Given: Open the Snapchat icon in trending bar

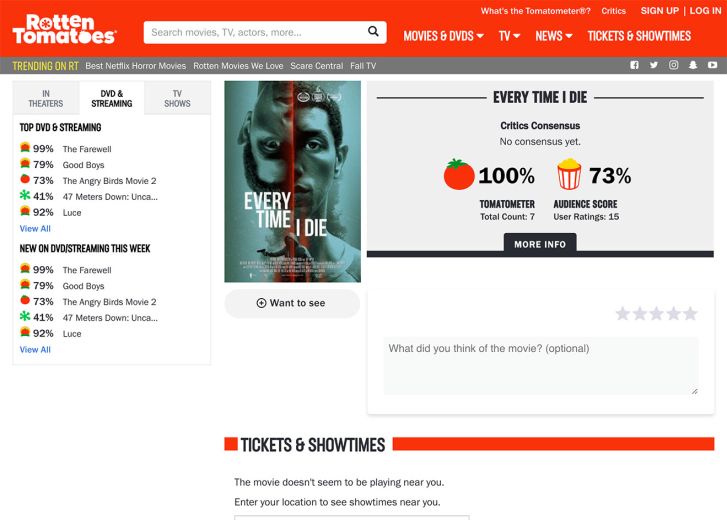Looking at the screenshot, I should click(693, 65).
